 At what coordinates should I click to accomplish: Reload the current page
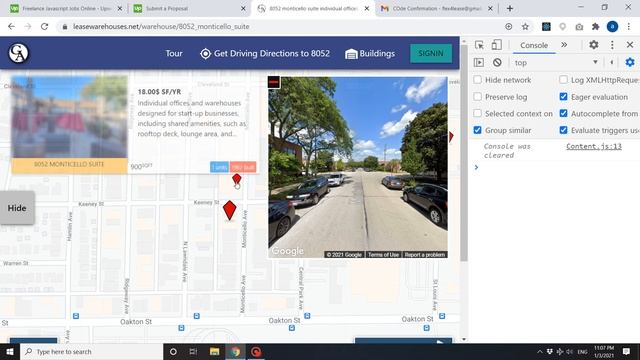[x=44, y=27]
